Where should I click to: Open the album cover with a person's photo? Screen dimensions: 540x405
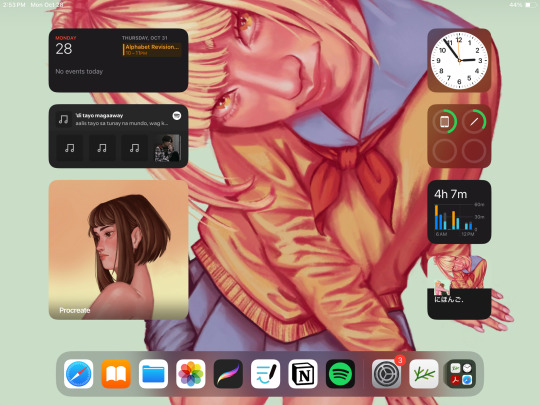click(x=167, y=148)
